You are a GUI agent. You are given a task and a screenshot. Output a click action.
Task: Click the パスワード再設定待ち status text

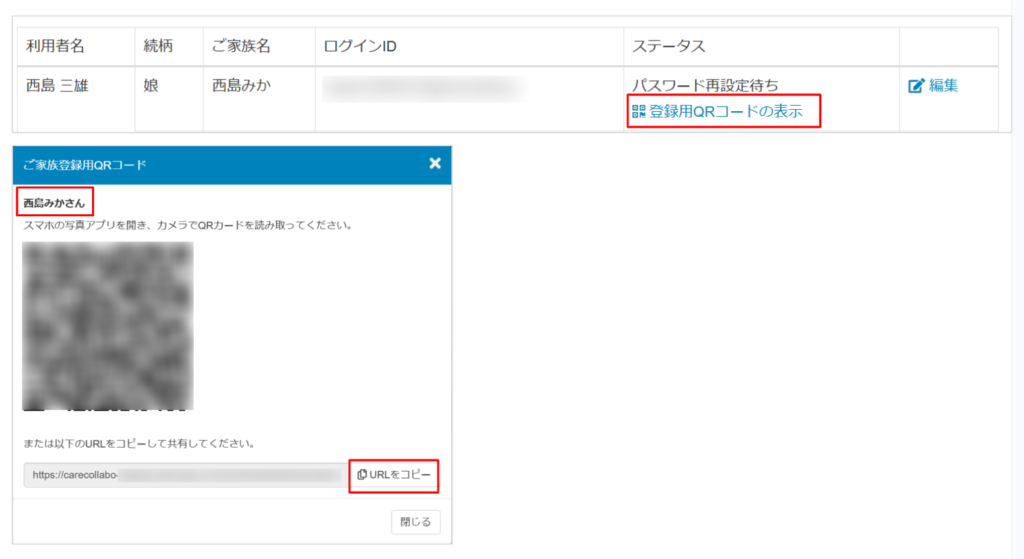tap(704, 86)
